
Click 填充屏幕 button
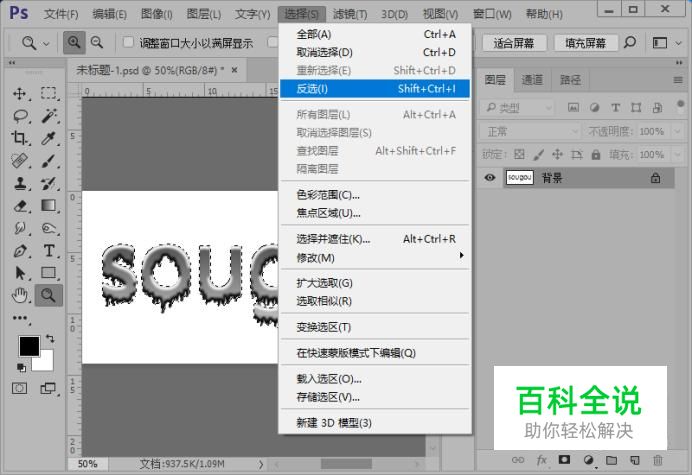[586, 43]
